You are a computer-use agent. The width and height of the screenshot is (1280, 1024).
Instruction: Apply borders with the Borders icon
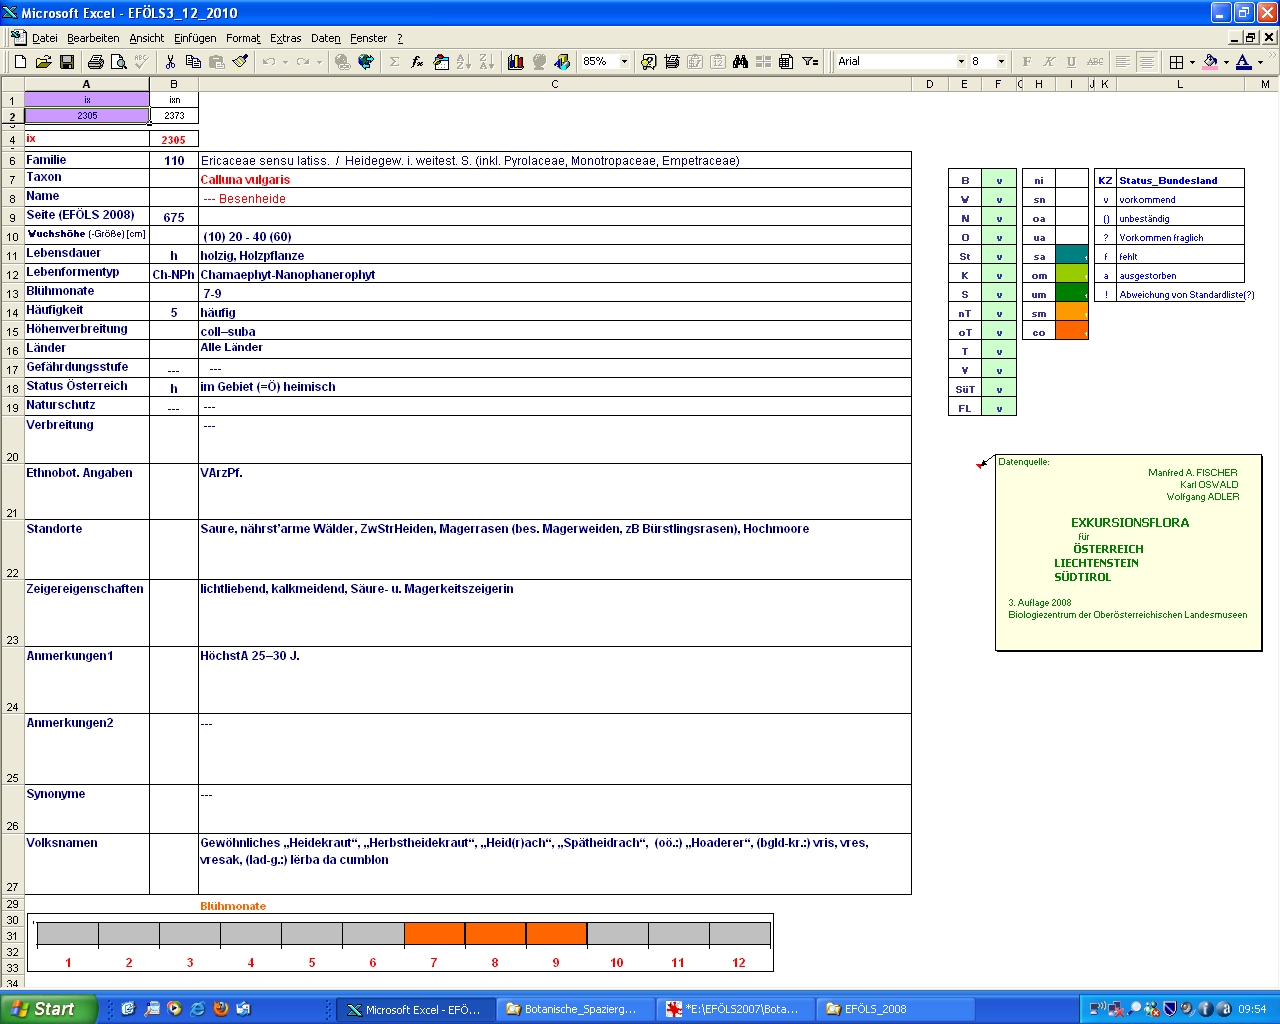coord(1177,62)
